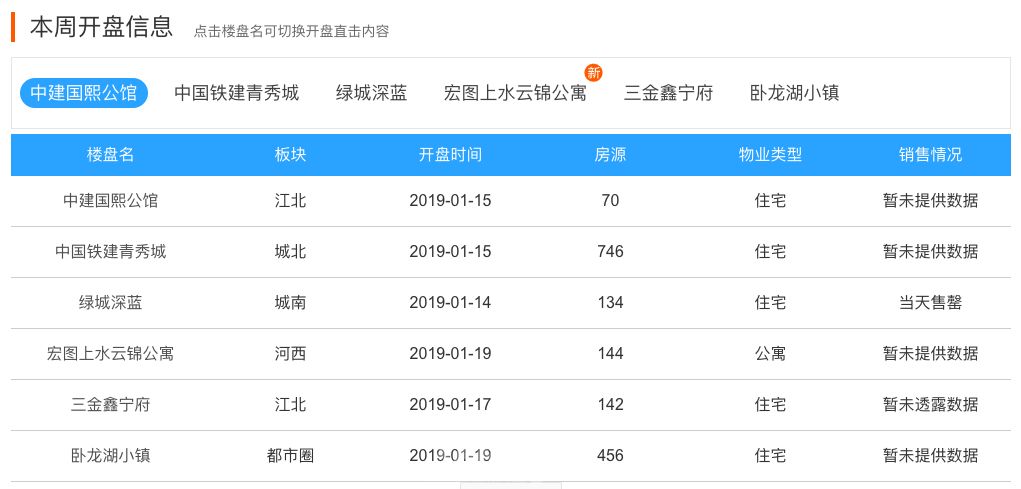Switch to the 中国铁建青秀城 tab
1021x489 pixels.
tap(236, 93)
